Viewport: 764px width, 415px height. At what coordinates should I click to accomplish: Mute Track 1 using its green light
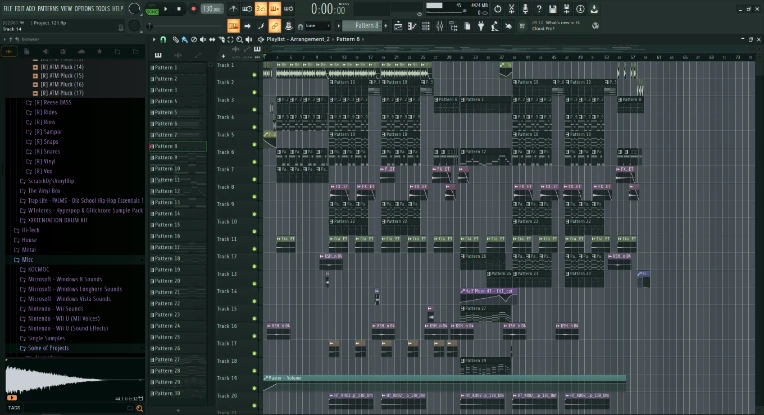click(x=255, y=66)
